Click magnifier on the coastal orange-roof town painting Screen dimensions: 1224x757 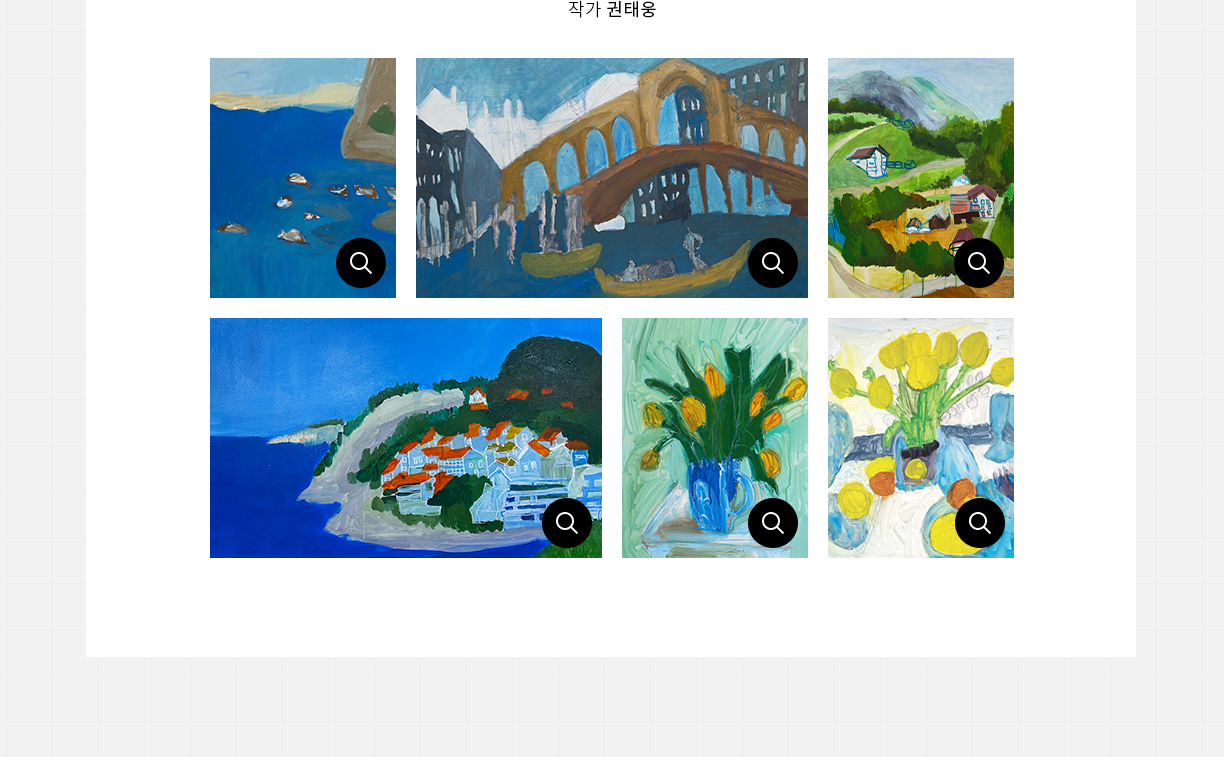[567, 523]
